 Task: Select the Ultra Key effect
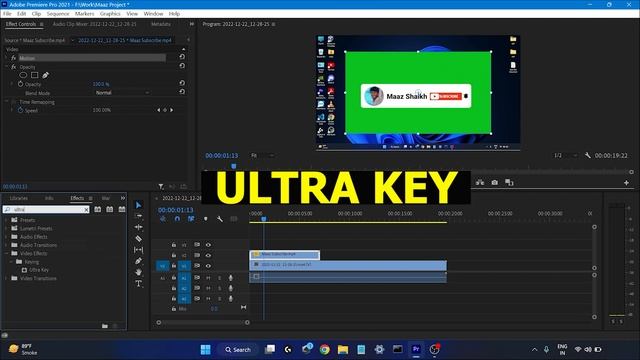(x=39, y=270)
